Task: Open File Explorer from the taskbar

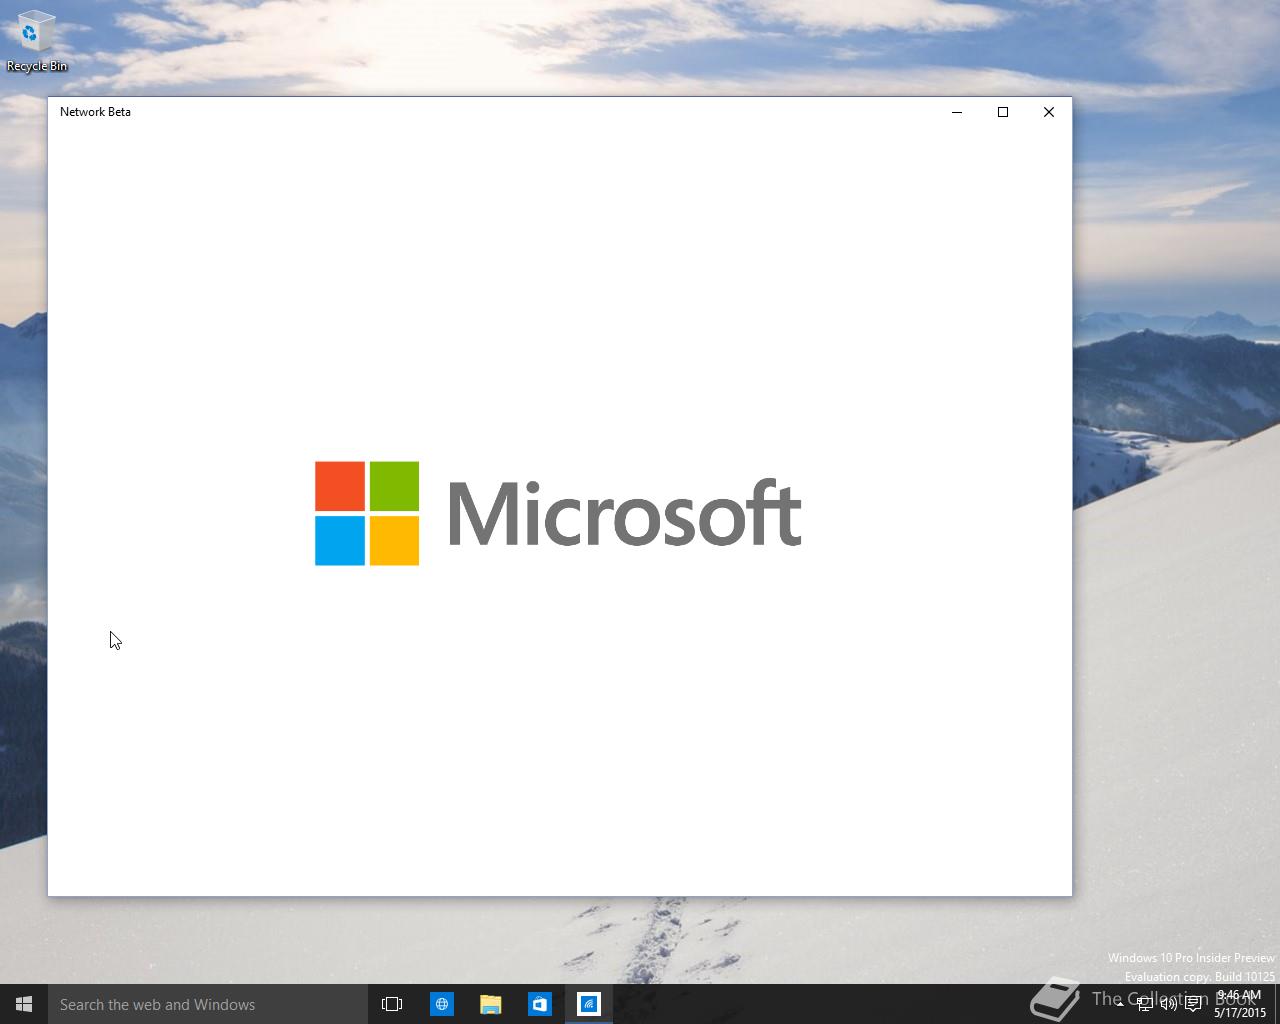Action: tap(490, 1004)
